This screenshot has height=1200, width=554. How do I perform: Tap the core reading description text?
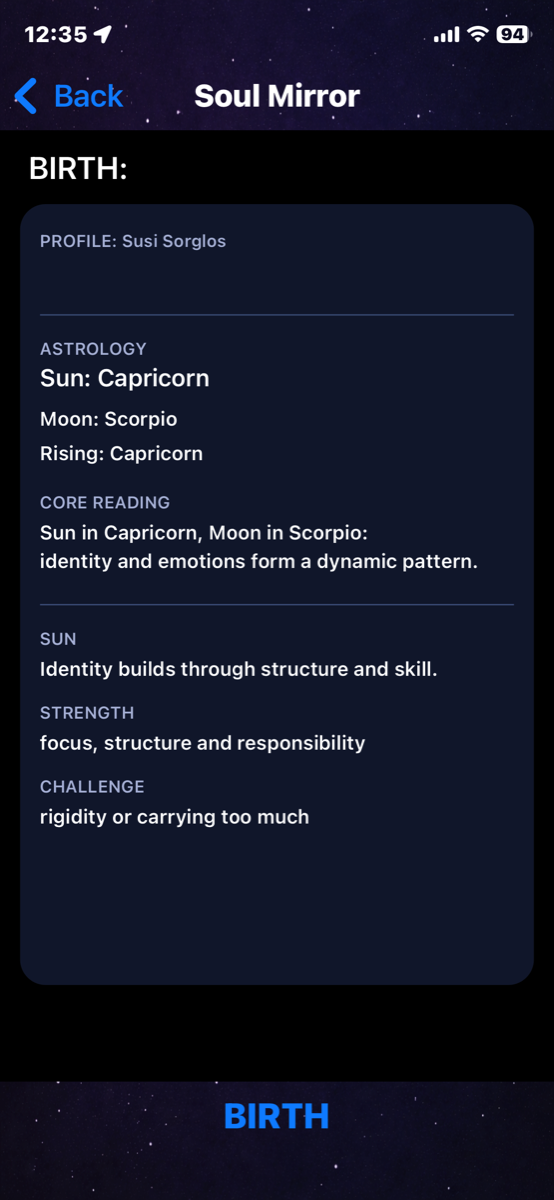[259, 547]
